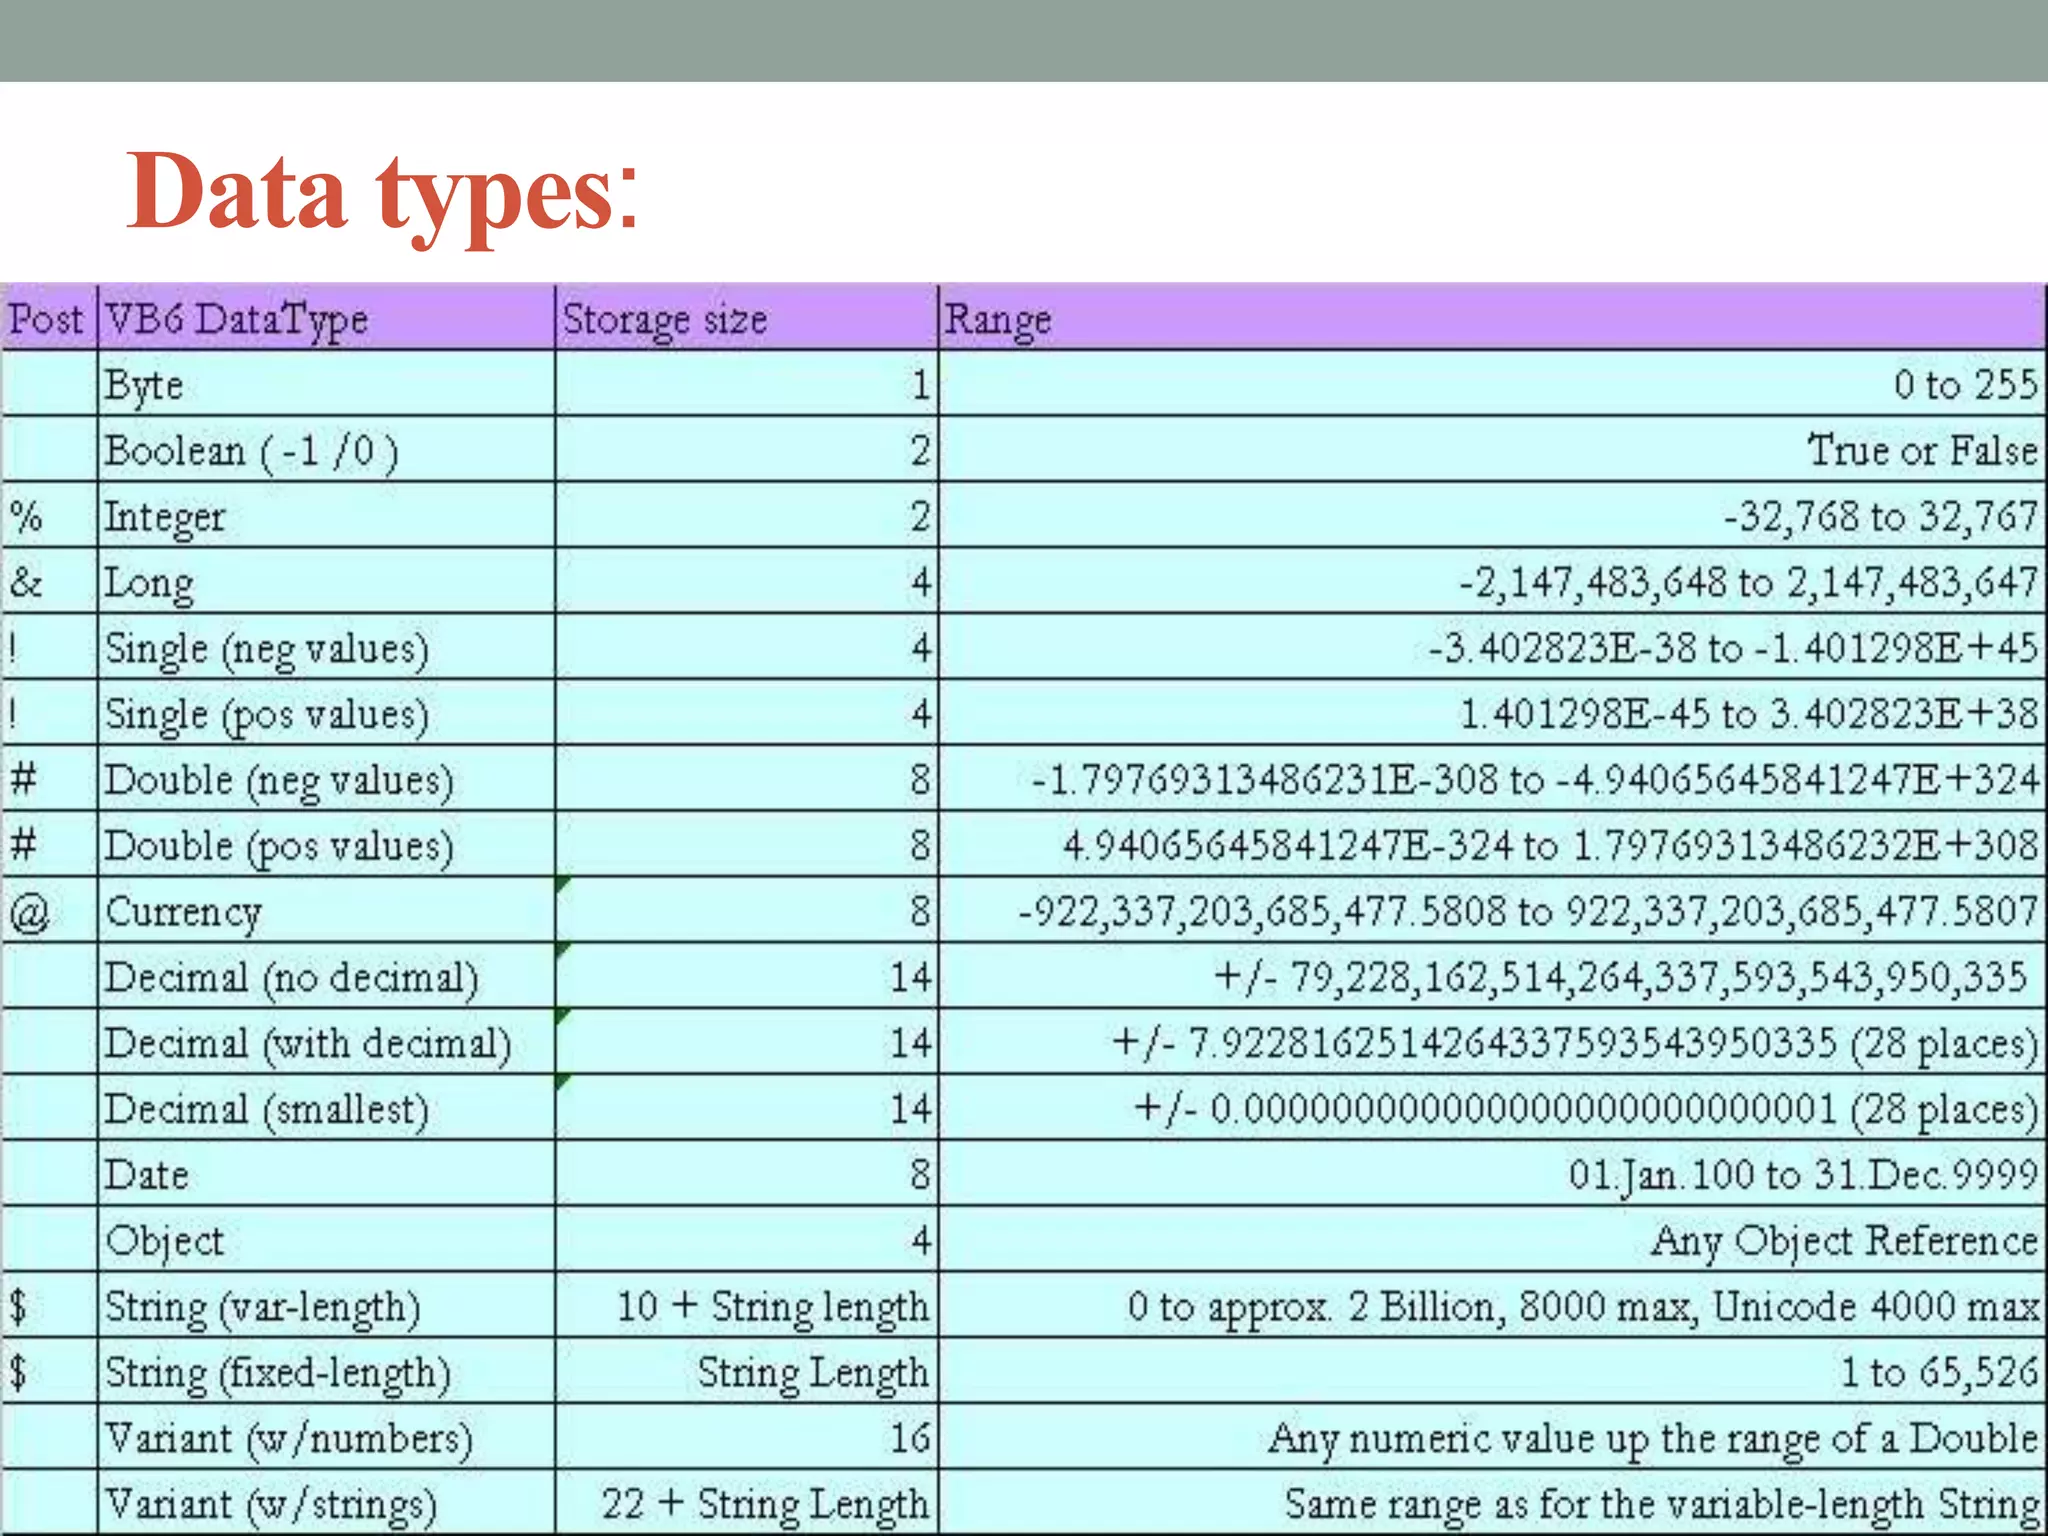Click the 'Double (neg values)' cell
2048x1536 pixels.
327,780
